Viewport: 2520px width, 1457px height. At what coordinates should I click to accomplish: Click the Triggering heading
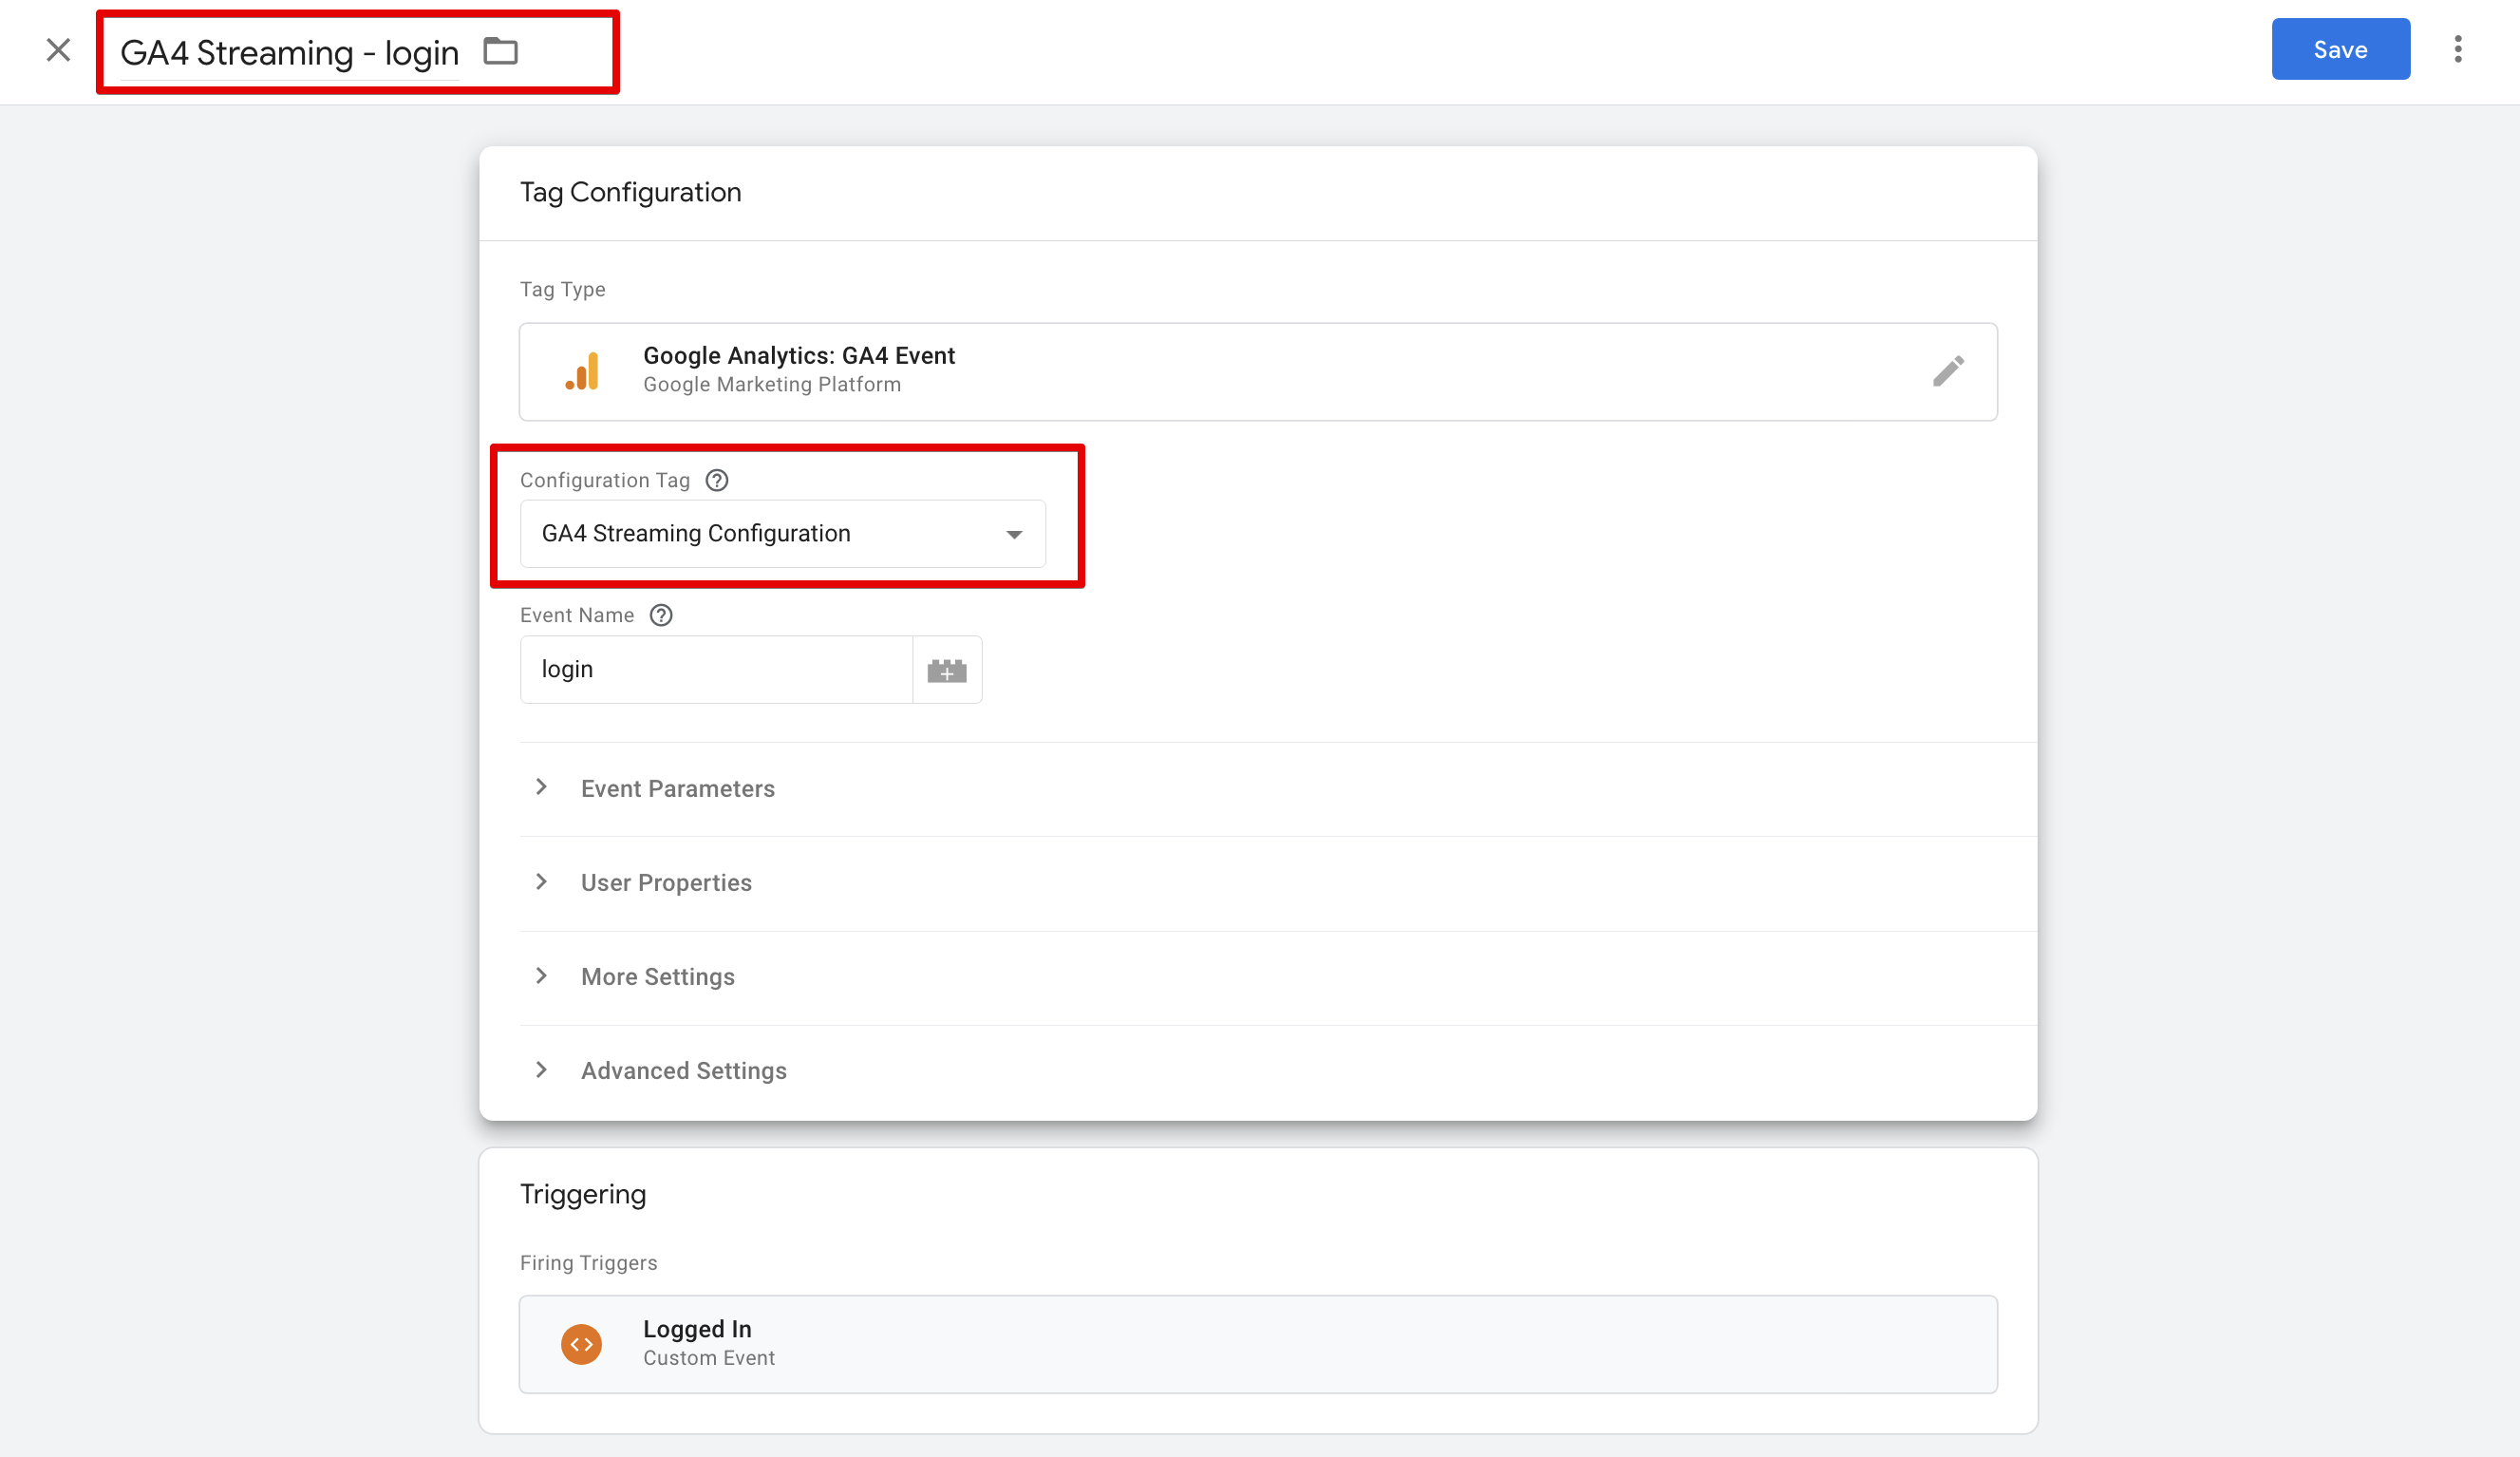583,1194
